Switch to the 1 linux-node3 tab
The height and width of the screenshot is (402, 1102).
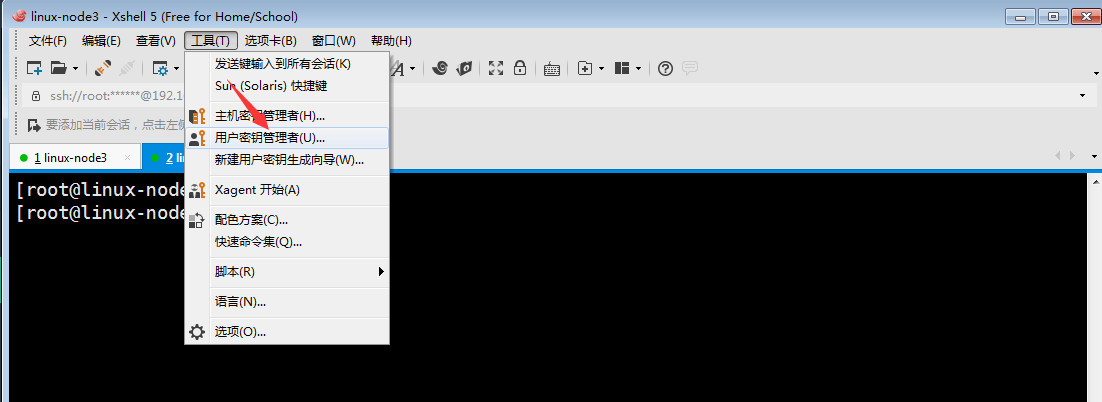70,158
